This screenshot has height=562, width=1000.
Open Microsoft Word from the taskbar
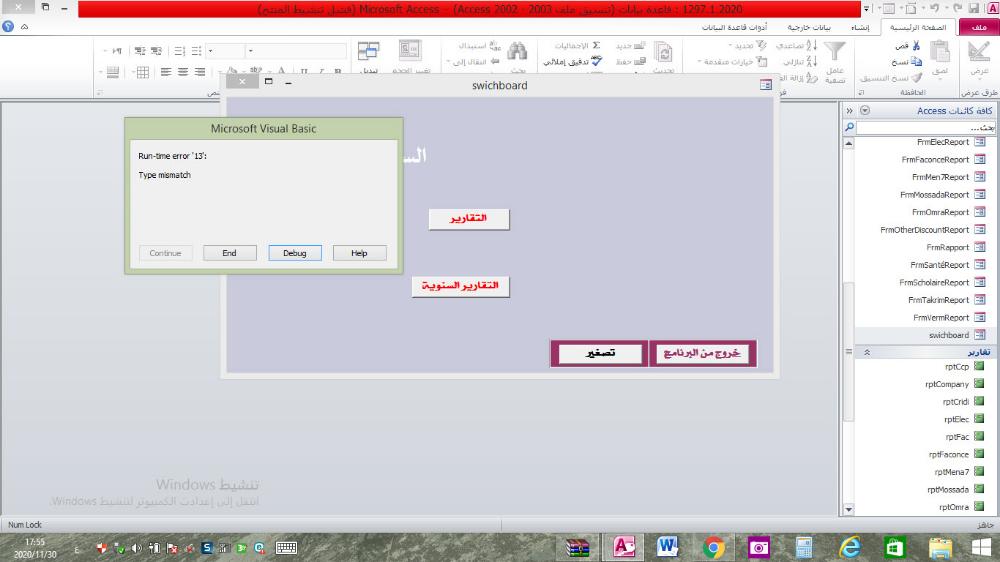click(x=667, y=547)
